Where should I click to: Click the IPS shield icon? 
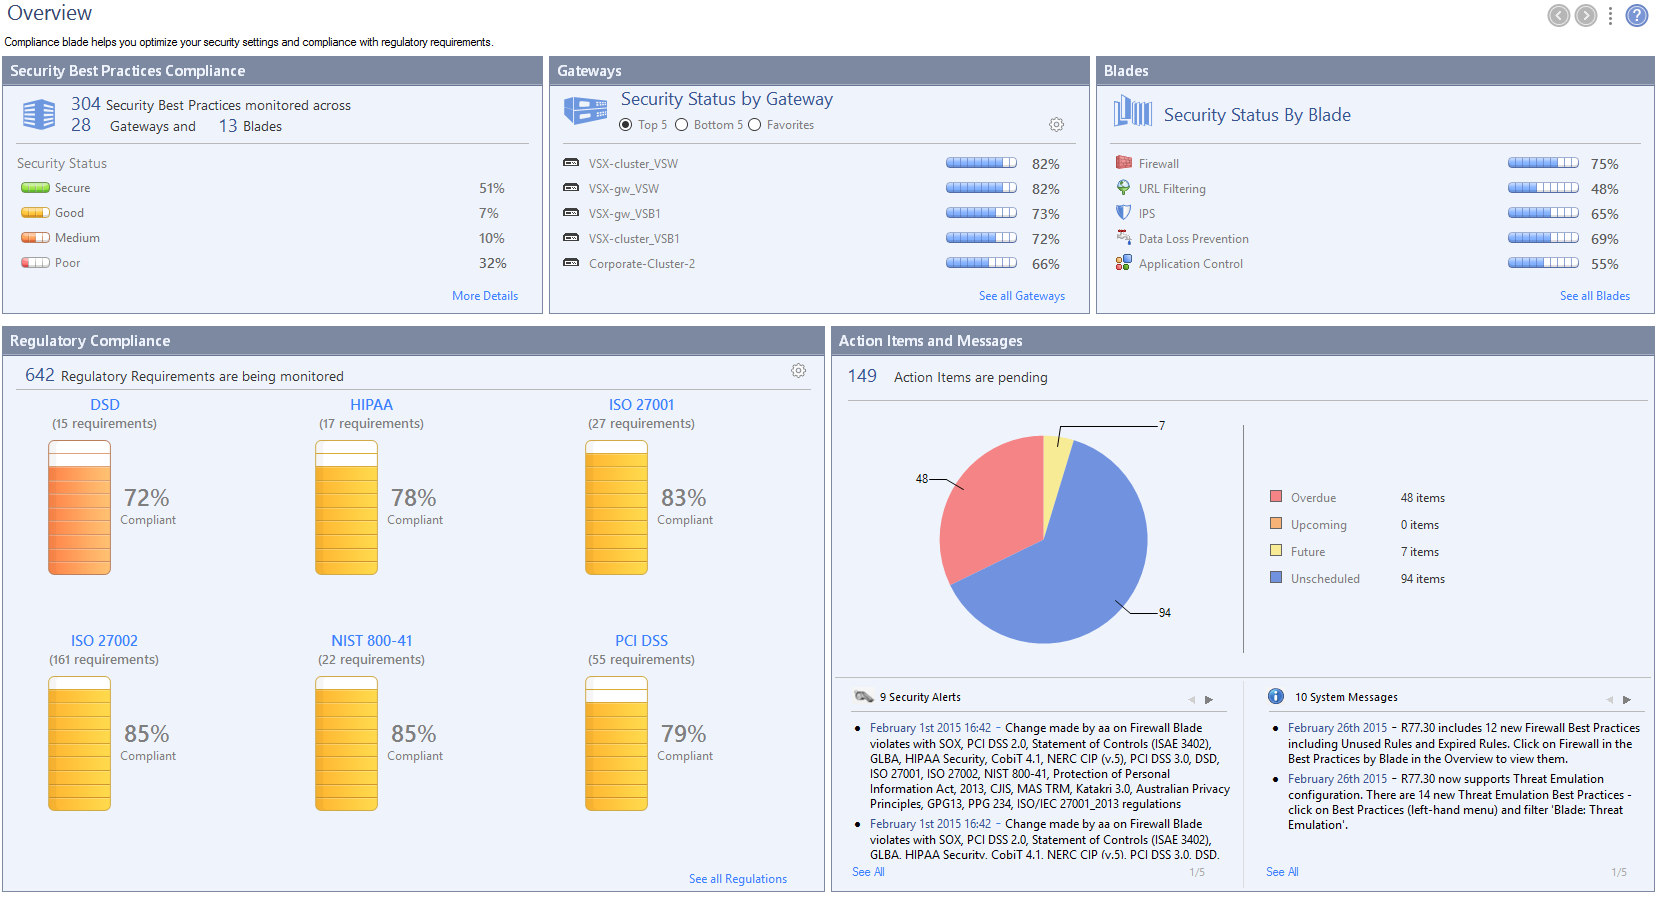(x=1124, y=212)
